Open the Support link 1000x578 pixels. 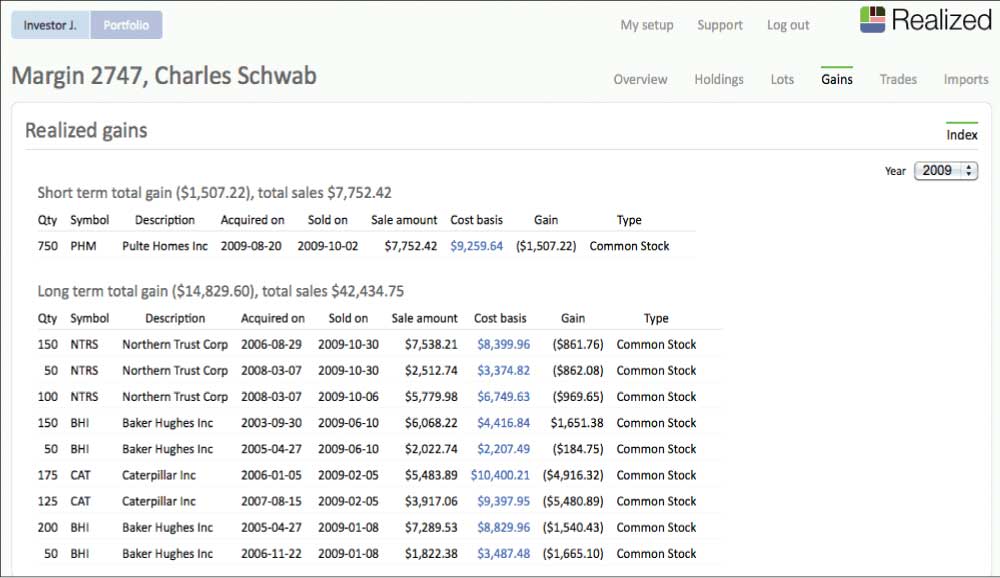tap(720, 25)
